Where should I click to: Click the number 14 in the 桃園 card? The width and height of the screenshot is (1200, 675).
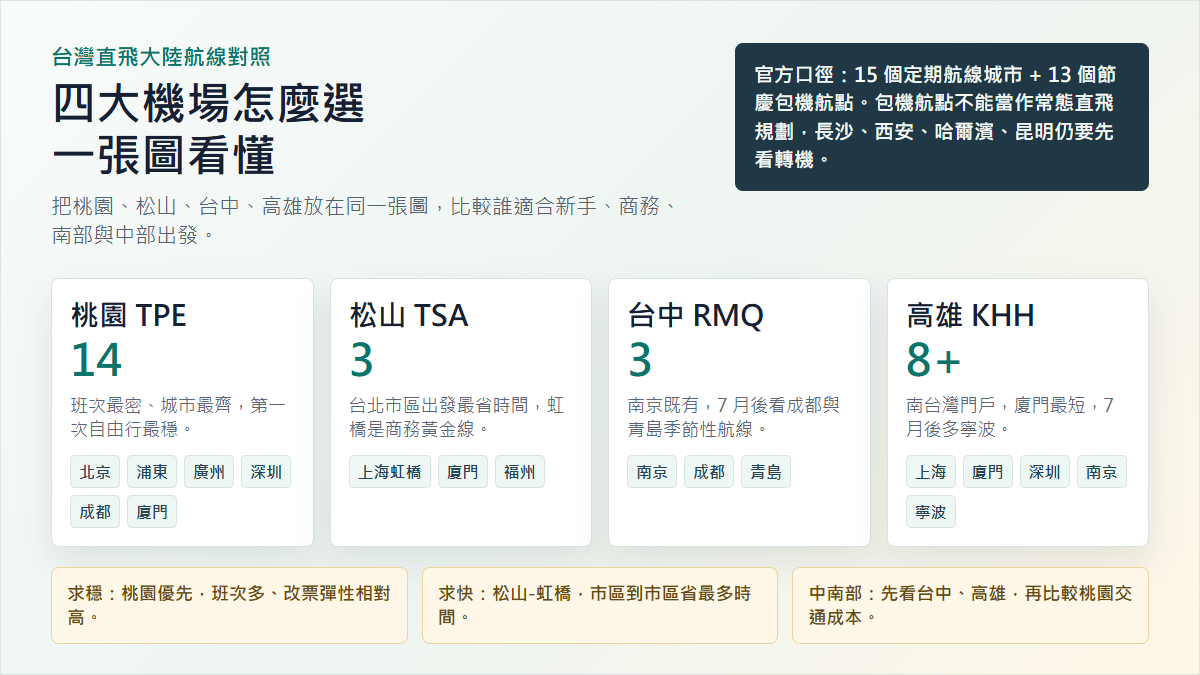coord(96,361)
